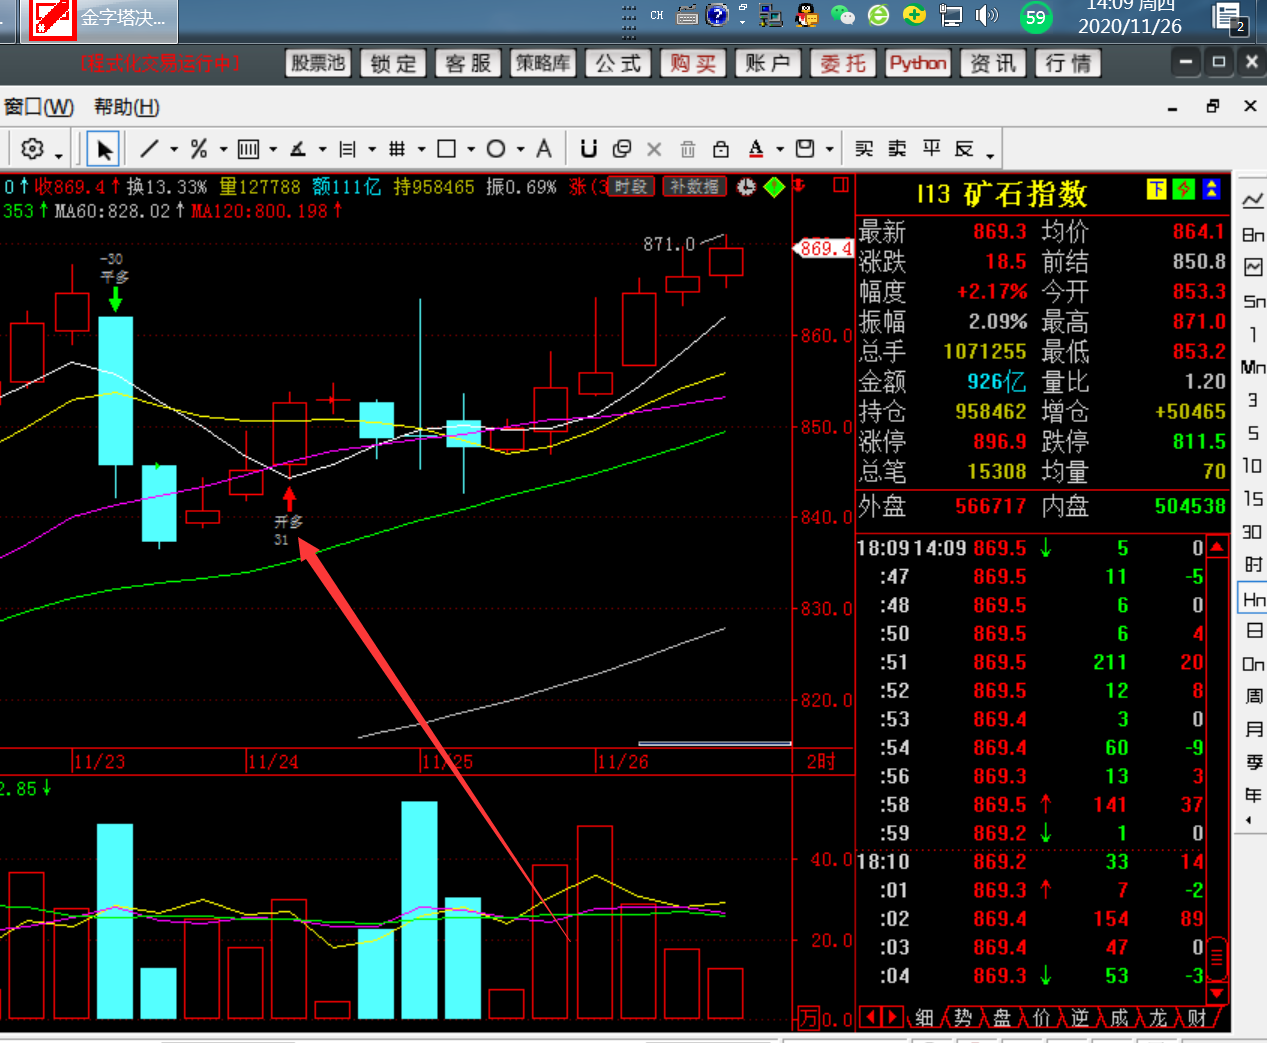
Task: Select the angle line tool
Action: [297, 149]
